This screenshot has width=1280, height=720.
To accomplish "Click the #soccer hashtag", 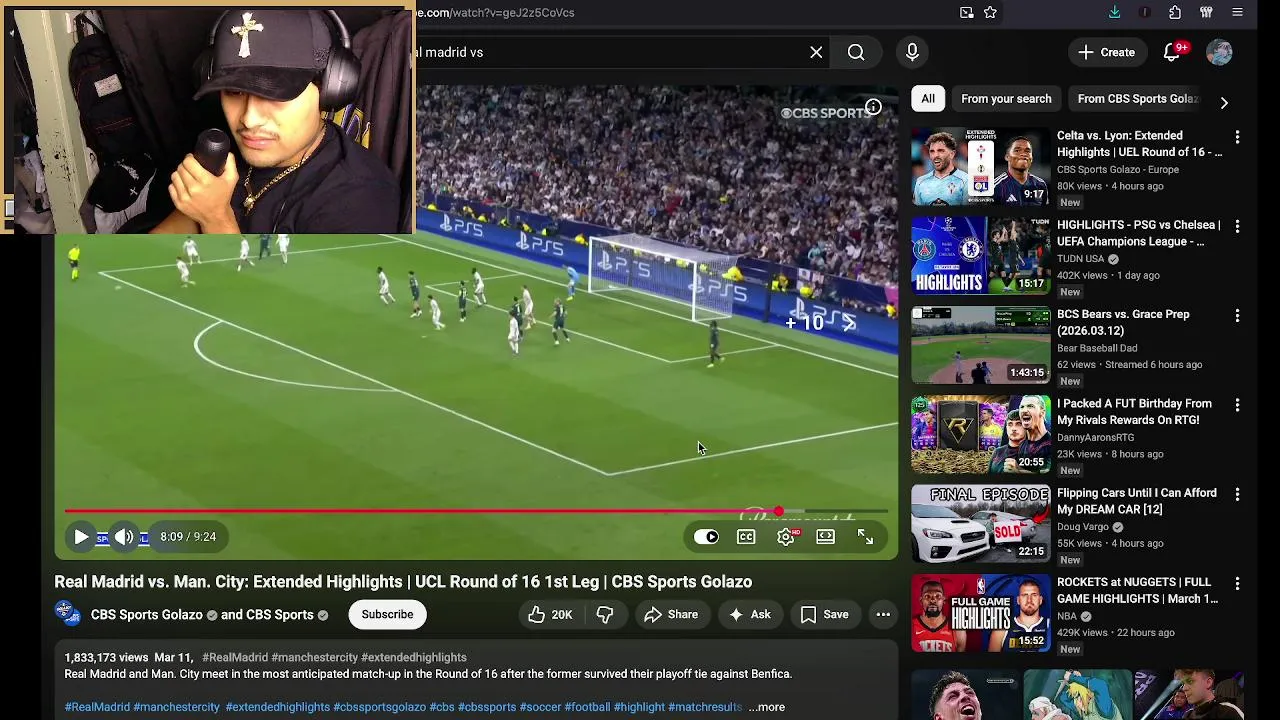I will coord(540,707).
